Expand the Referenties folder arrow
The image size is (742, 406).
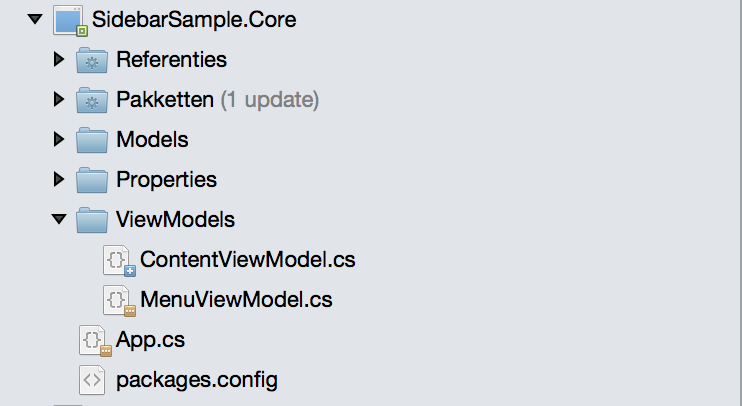click(59, 60)
